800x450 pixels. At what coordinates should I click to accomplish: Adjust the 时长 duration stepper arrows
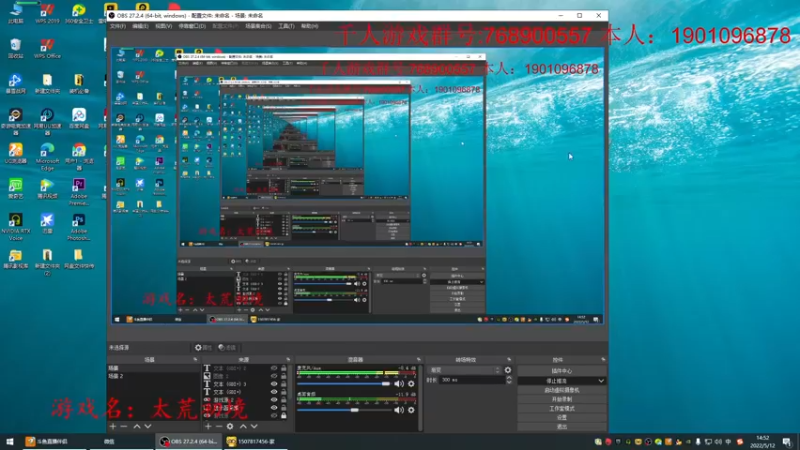[x=509, y=380]
